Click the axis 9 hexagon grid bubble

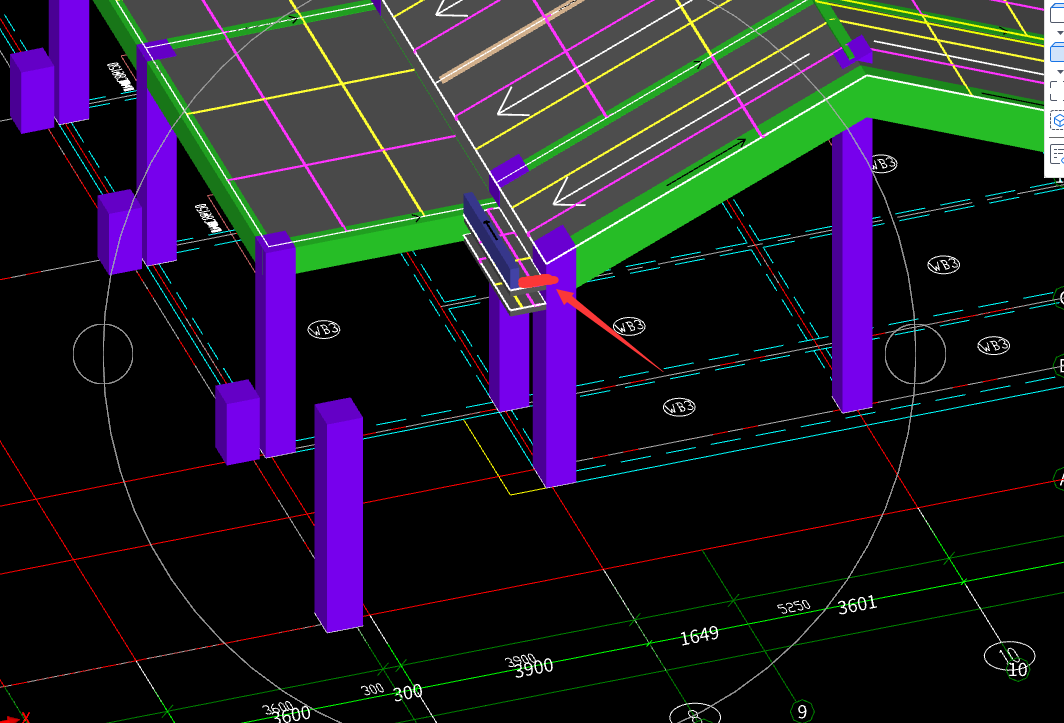click(802, 711)
